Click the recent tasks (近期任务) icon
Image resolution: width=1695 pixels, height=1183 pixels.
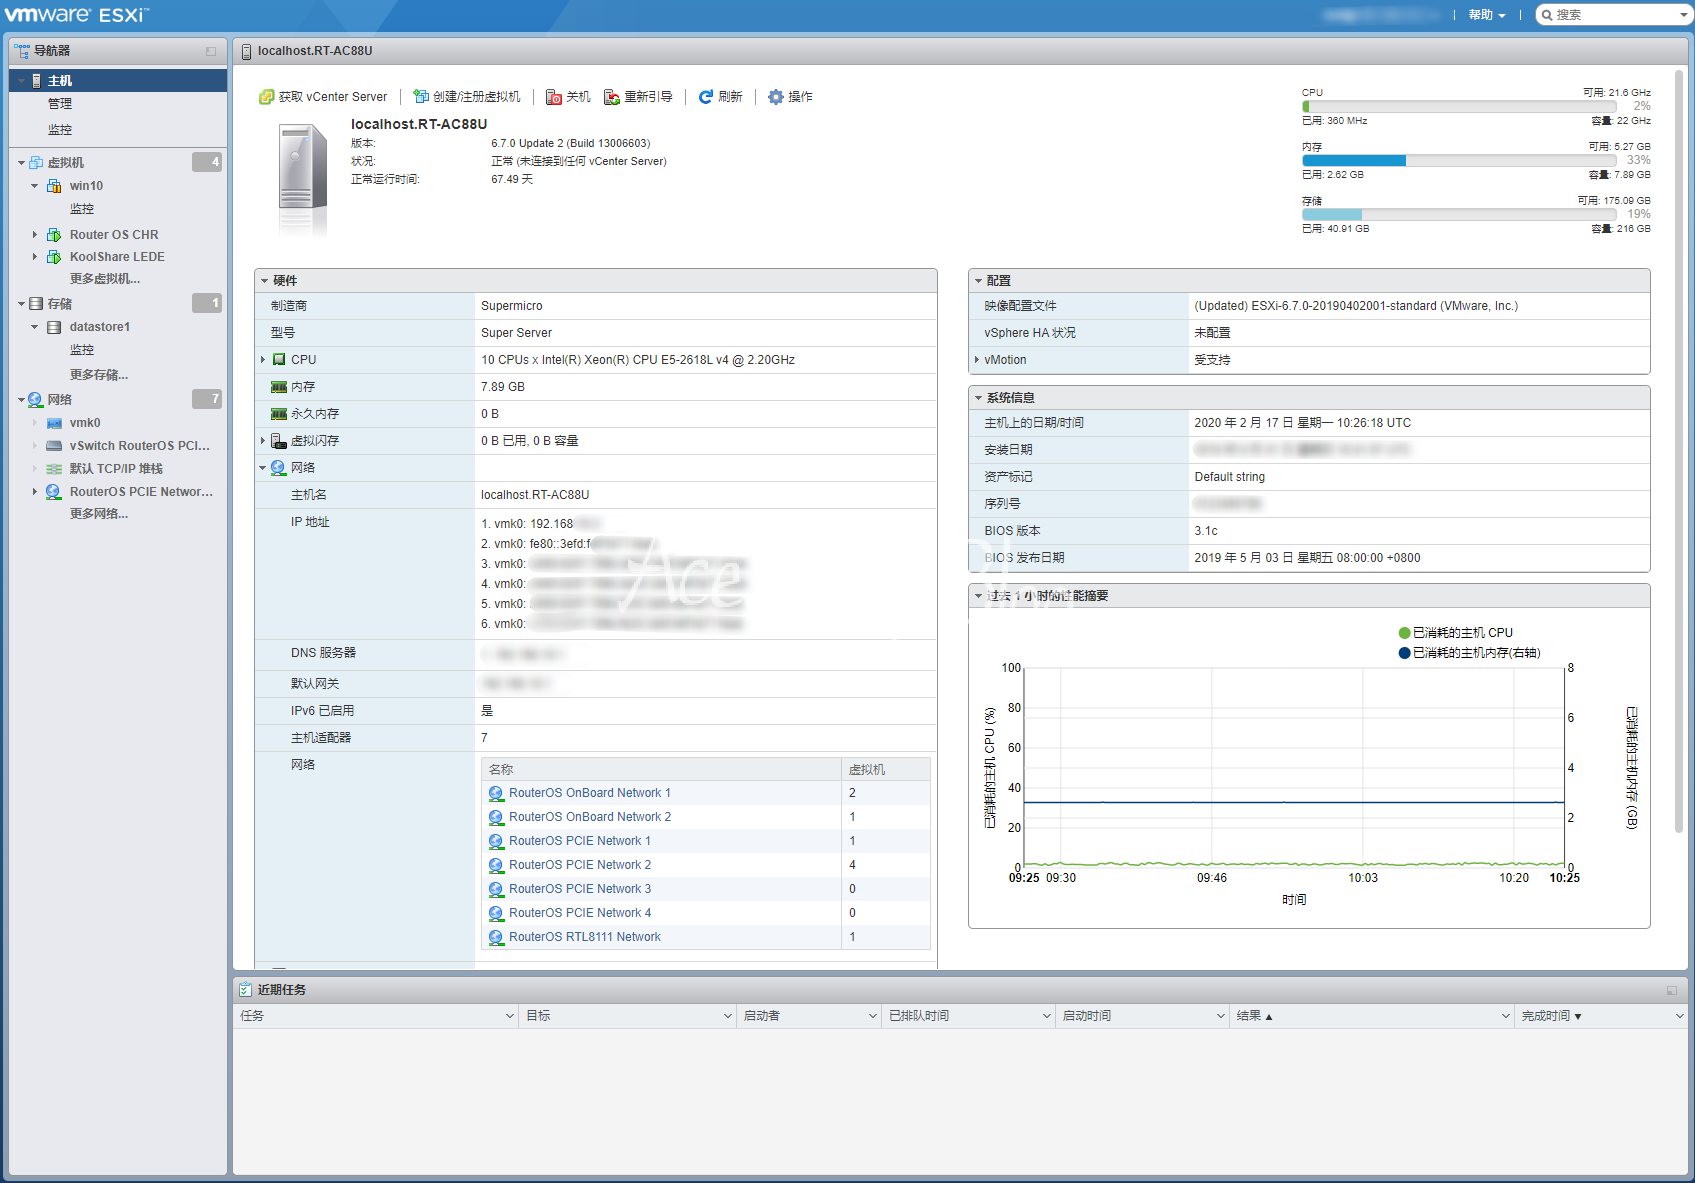pyautogui.click(x=245, y=990)
